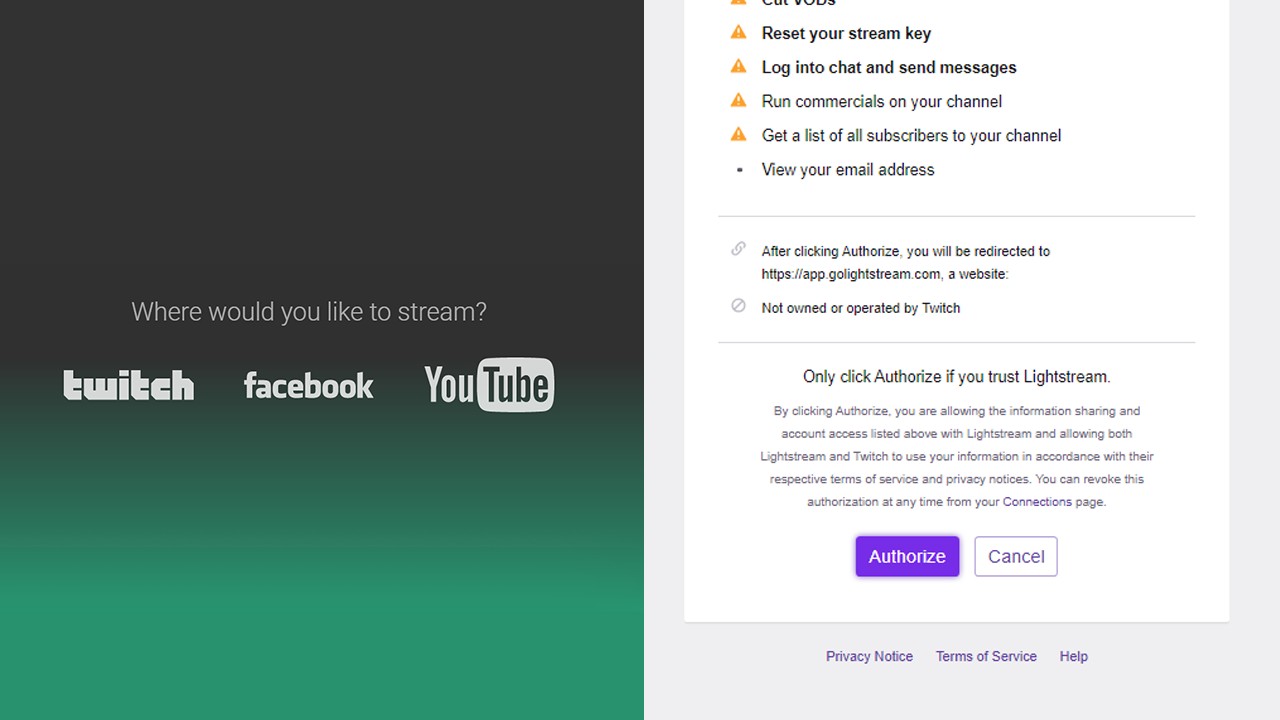Click the warning icon beside Log into chat
The image size is (1280, 720).
[739, 66]
